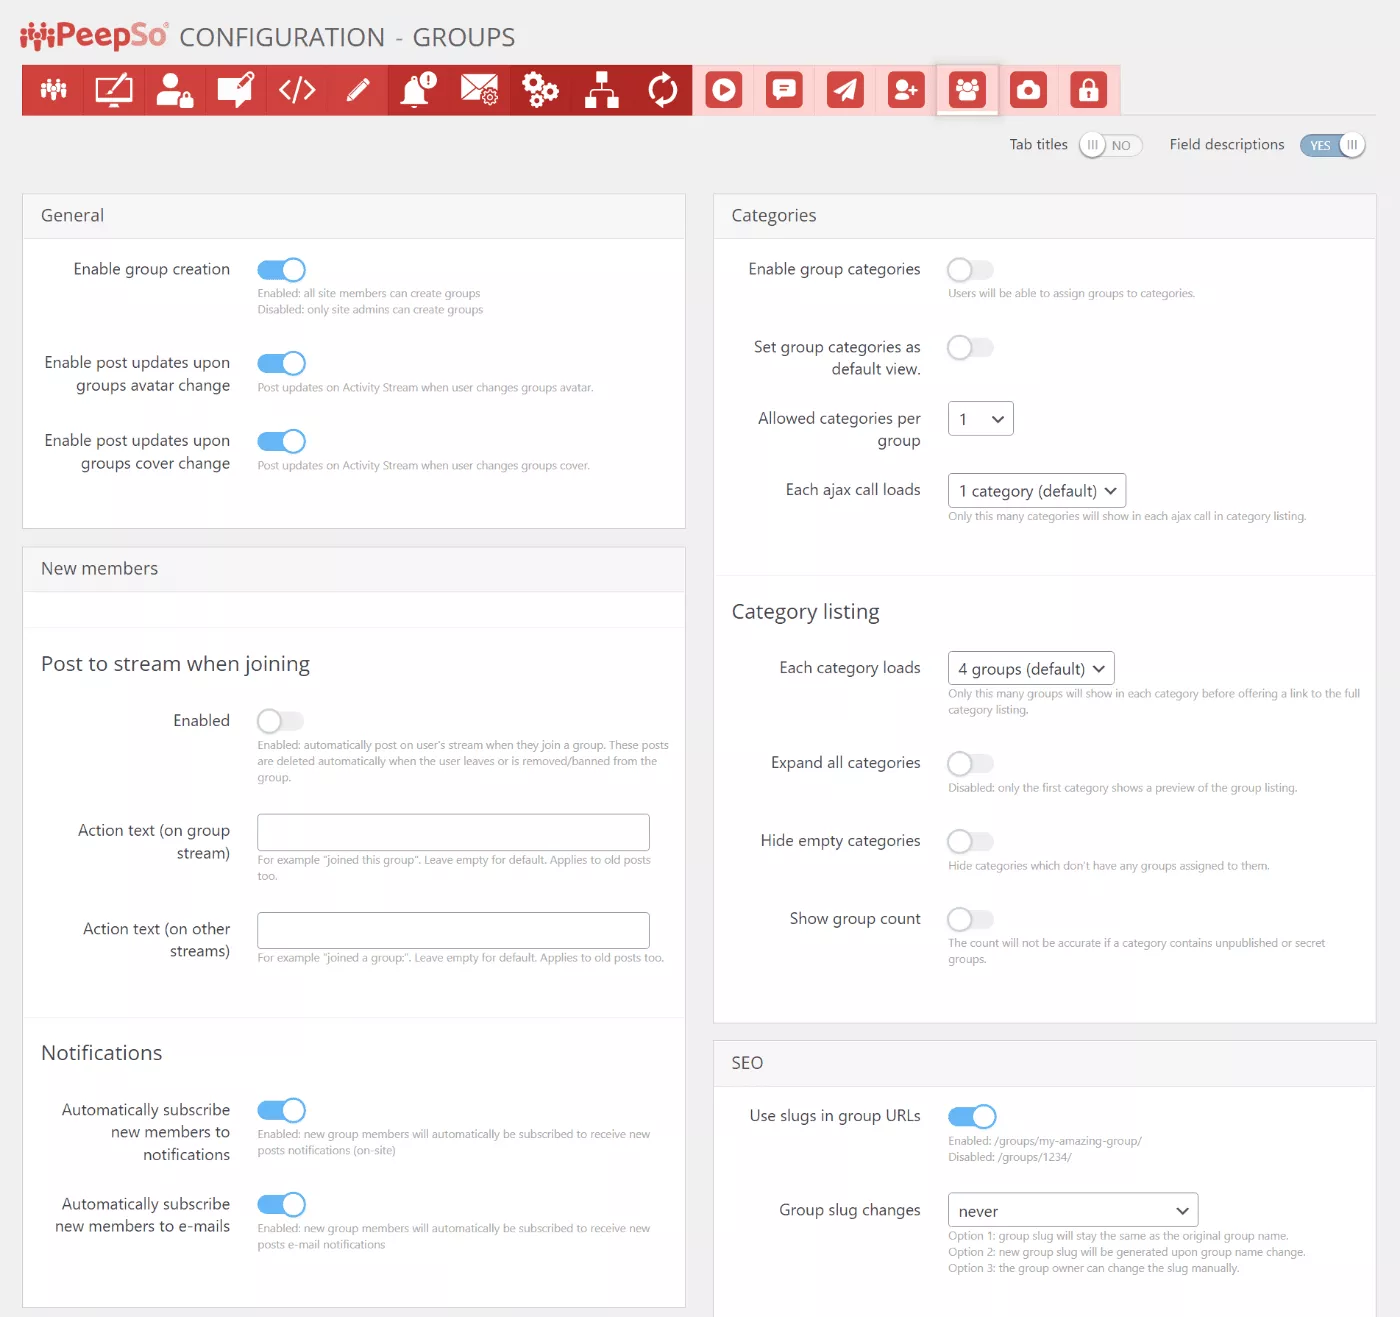Open the Group slug changes dropdown
Image resolution: width=1400 pixels, height=1317 pixels.
pos(1073,1210)
